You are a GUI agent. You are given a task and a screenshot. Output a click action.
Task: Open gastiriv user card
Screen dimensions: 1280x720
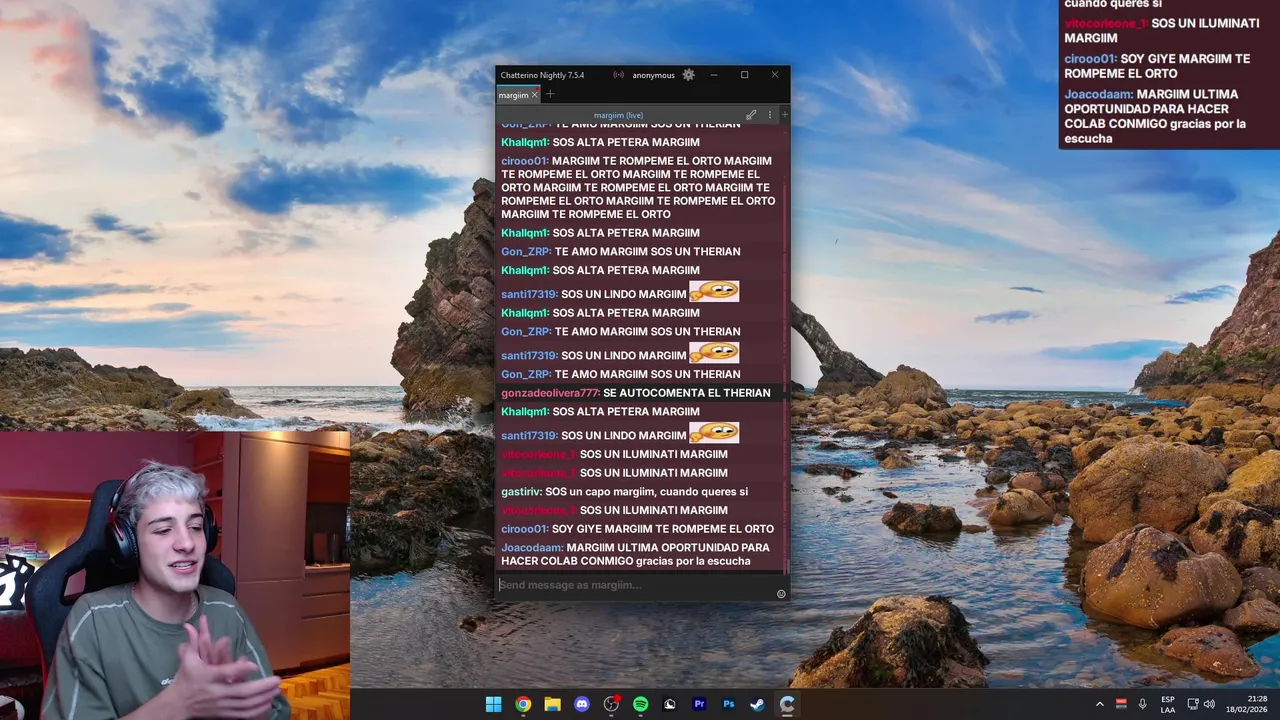521,492
